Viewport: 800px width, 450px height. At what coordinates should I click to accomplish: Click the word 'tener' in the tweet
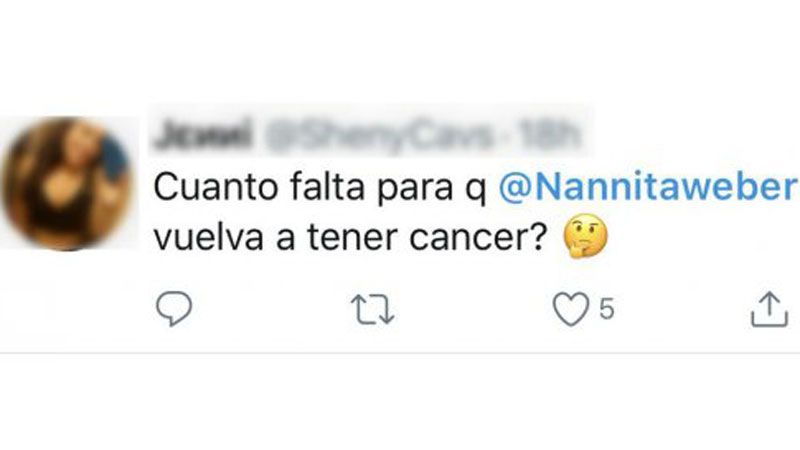tap(352, 238)
